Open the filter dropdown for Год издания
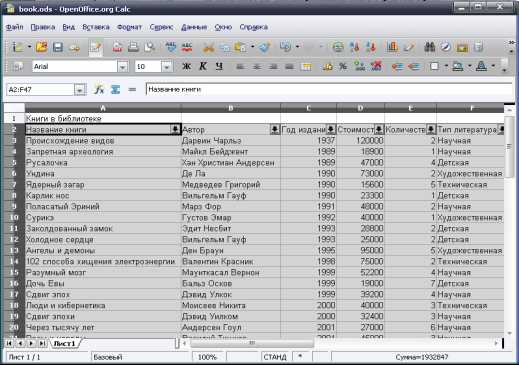The width and height of the screenshot is (519, 365). [330, 129]
